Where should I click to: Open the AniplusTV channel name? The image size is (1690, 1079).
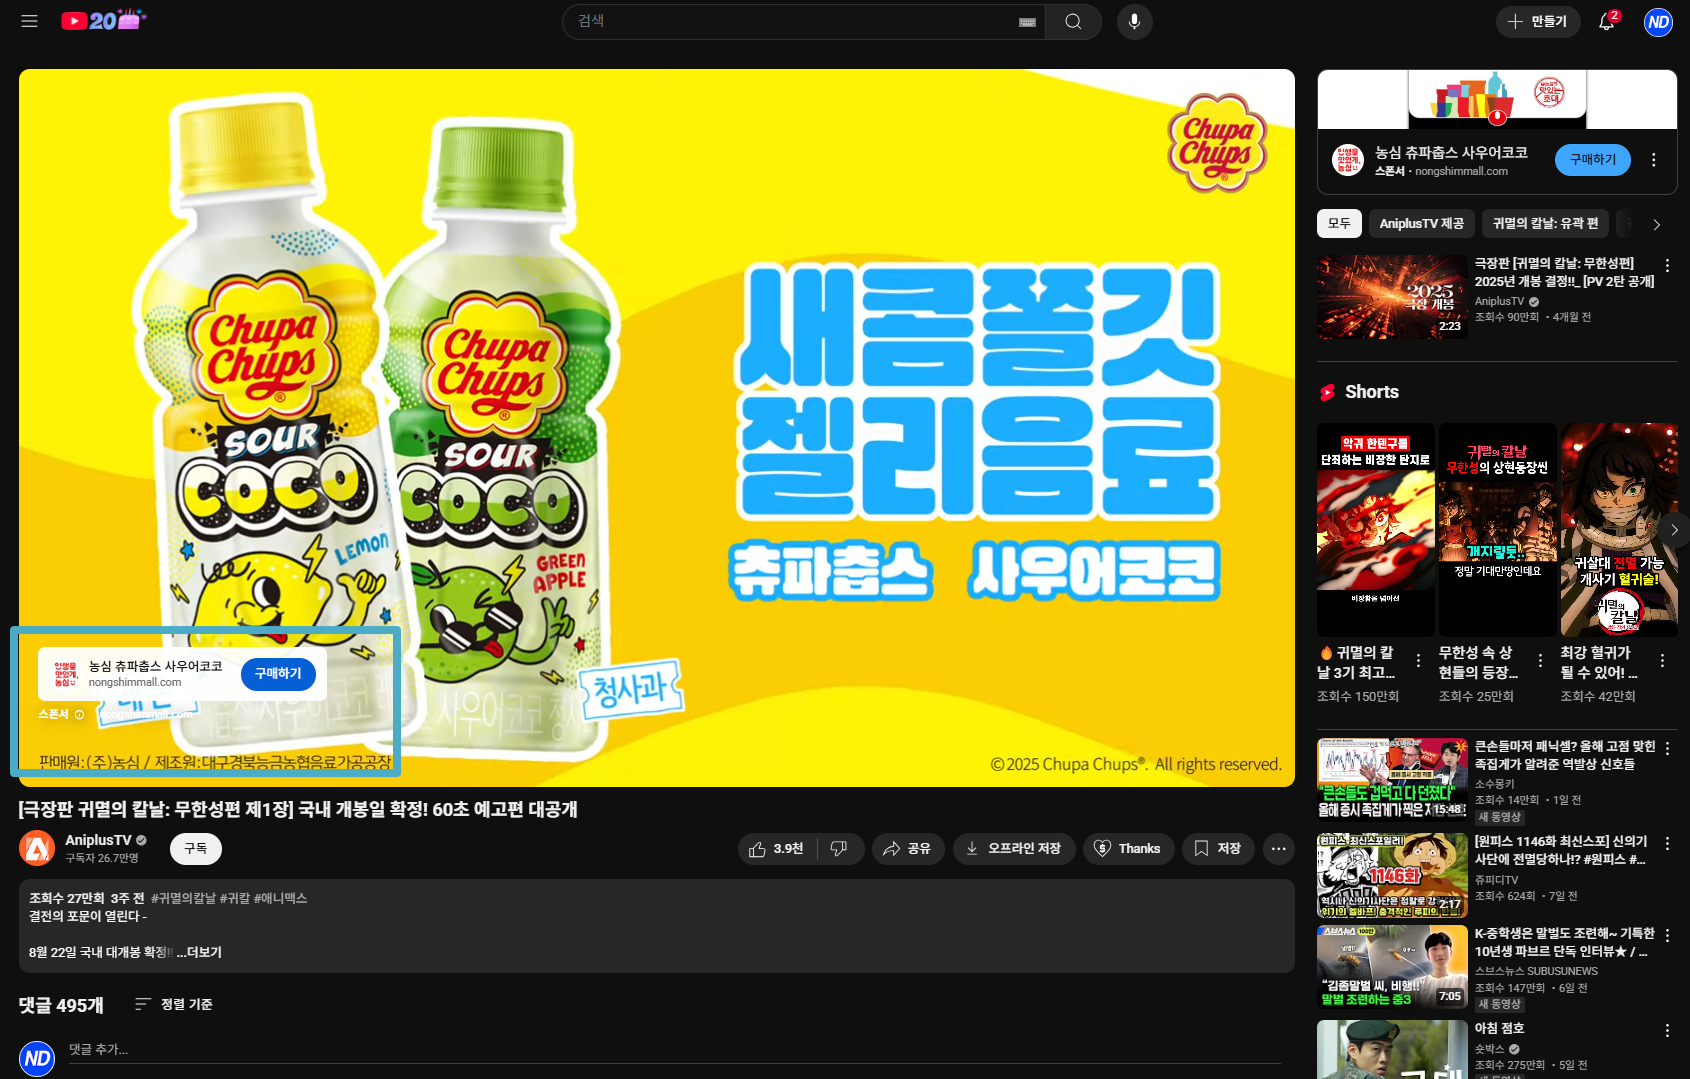point(98,840)
